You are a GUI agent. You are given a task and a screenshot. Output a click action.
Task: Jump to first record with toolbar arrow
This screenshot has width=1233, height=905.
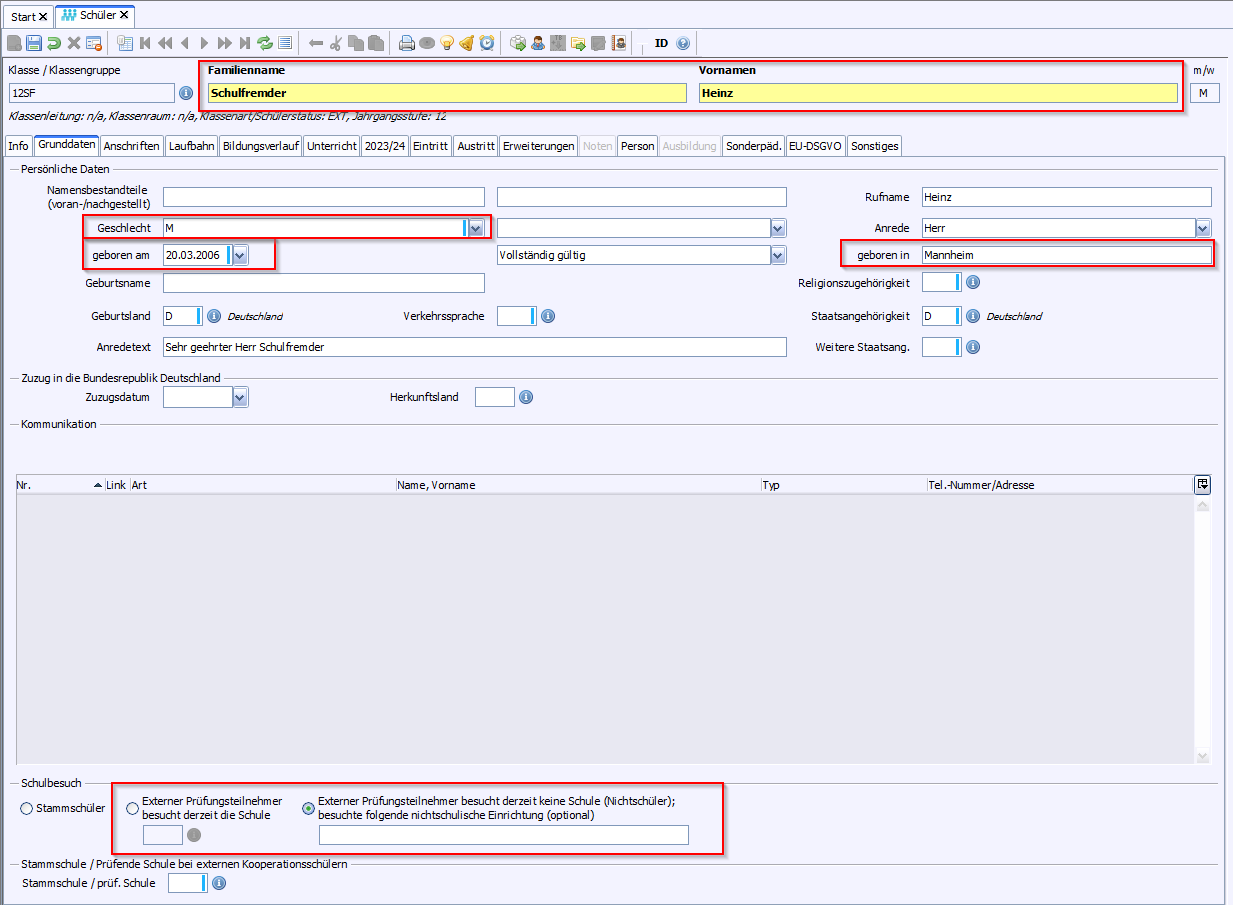pyautogui.click(x=146, y=43)
